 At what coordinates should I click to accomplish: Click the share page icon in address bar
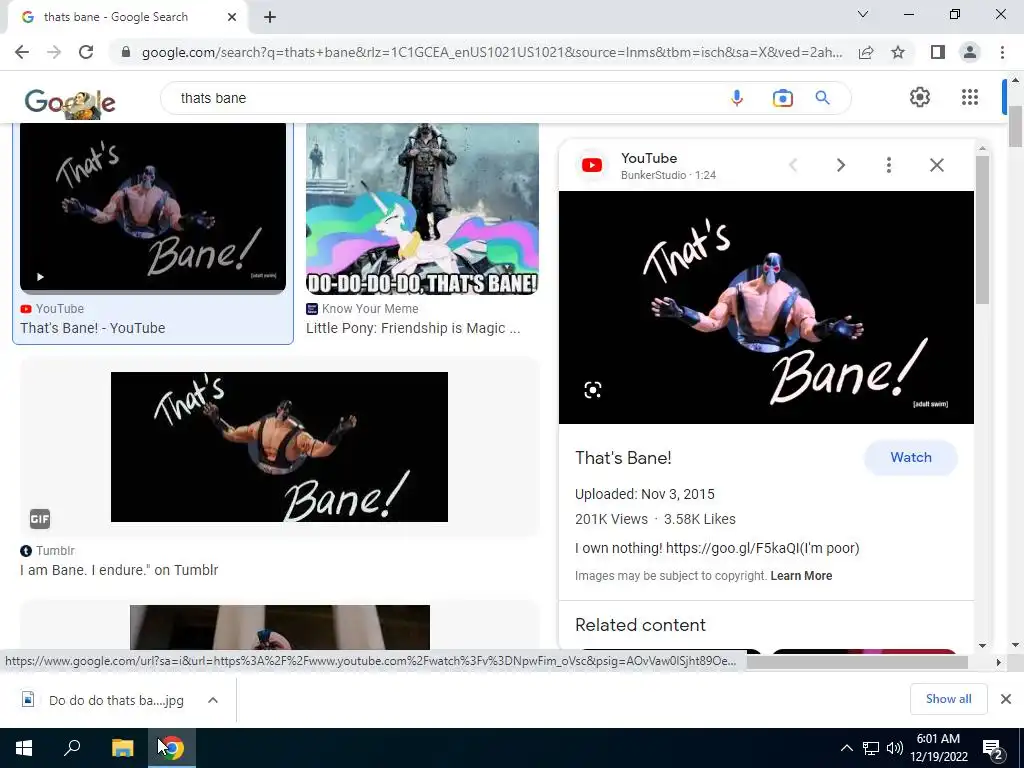pyautogui.click(x=866, y=52)
